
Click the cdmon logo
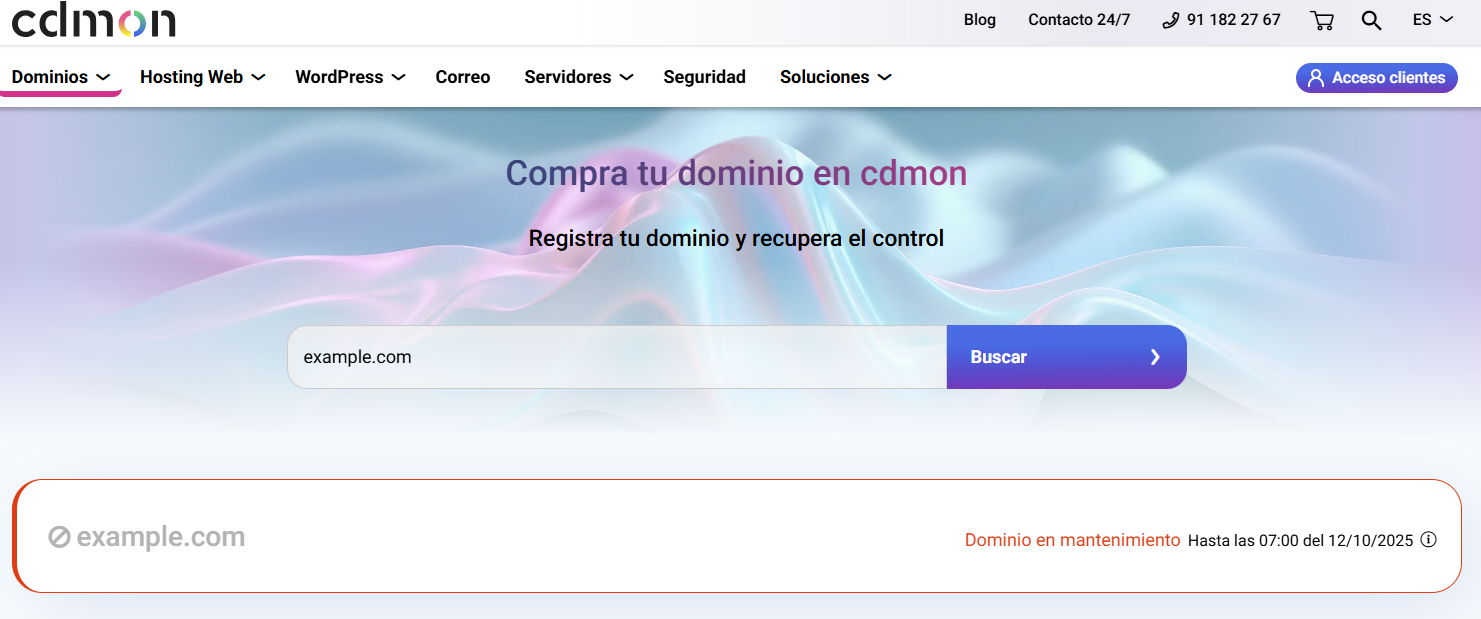93,20
